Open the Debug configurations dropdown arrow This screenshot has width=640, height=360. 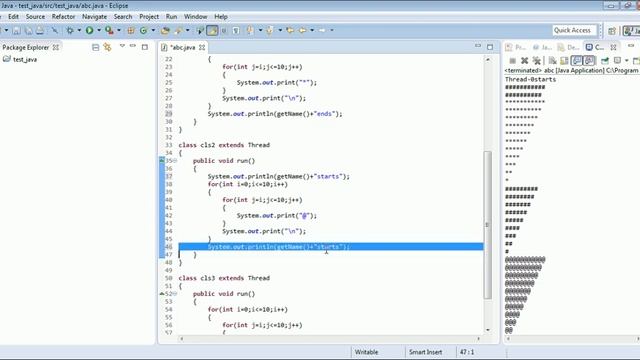pyautogui.click(x=79, y=31)
